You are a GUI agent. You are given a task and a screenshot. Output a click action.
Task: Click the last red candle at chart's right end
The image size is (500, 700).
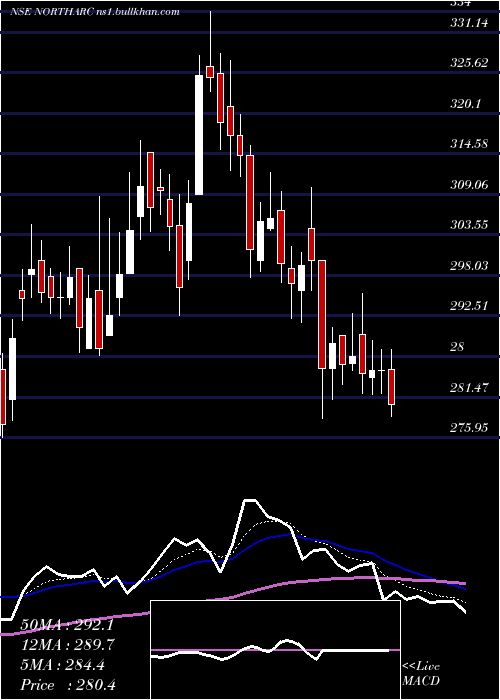point(392,387)
